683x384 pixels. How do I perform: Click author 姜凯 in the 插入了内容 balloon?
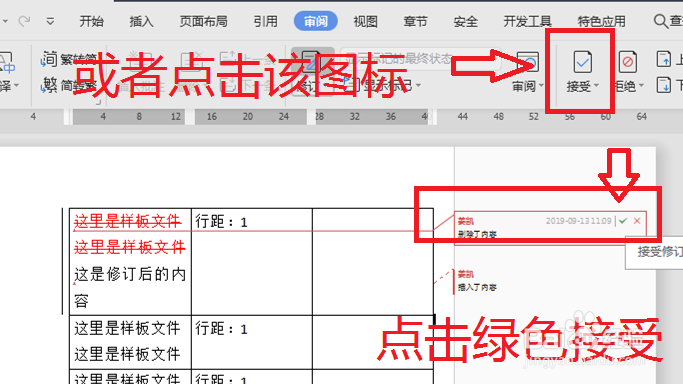tap(466, 274)
